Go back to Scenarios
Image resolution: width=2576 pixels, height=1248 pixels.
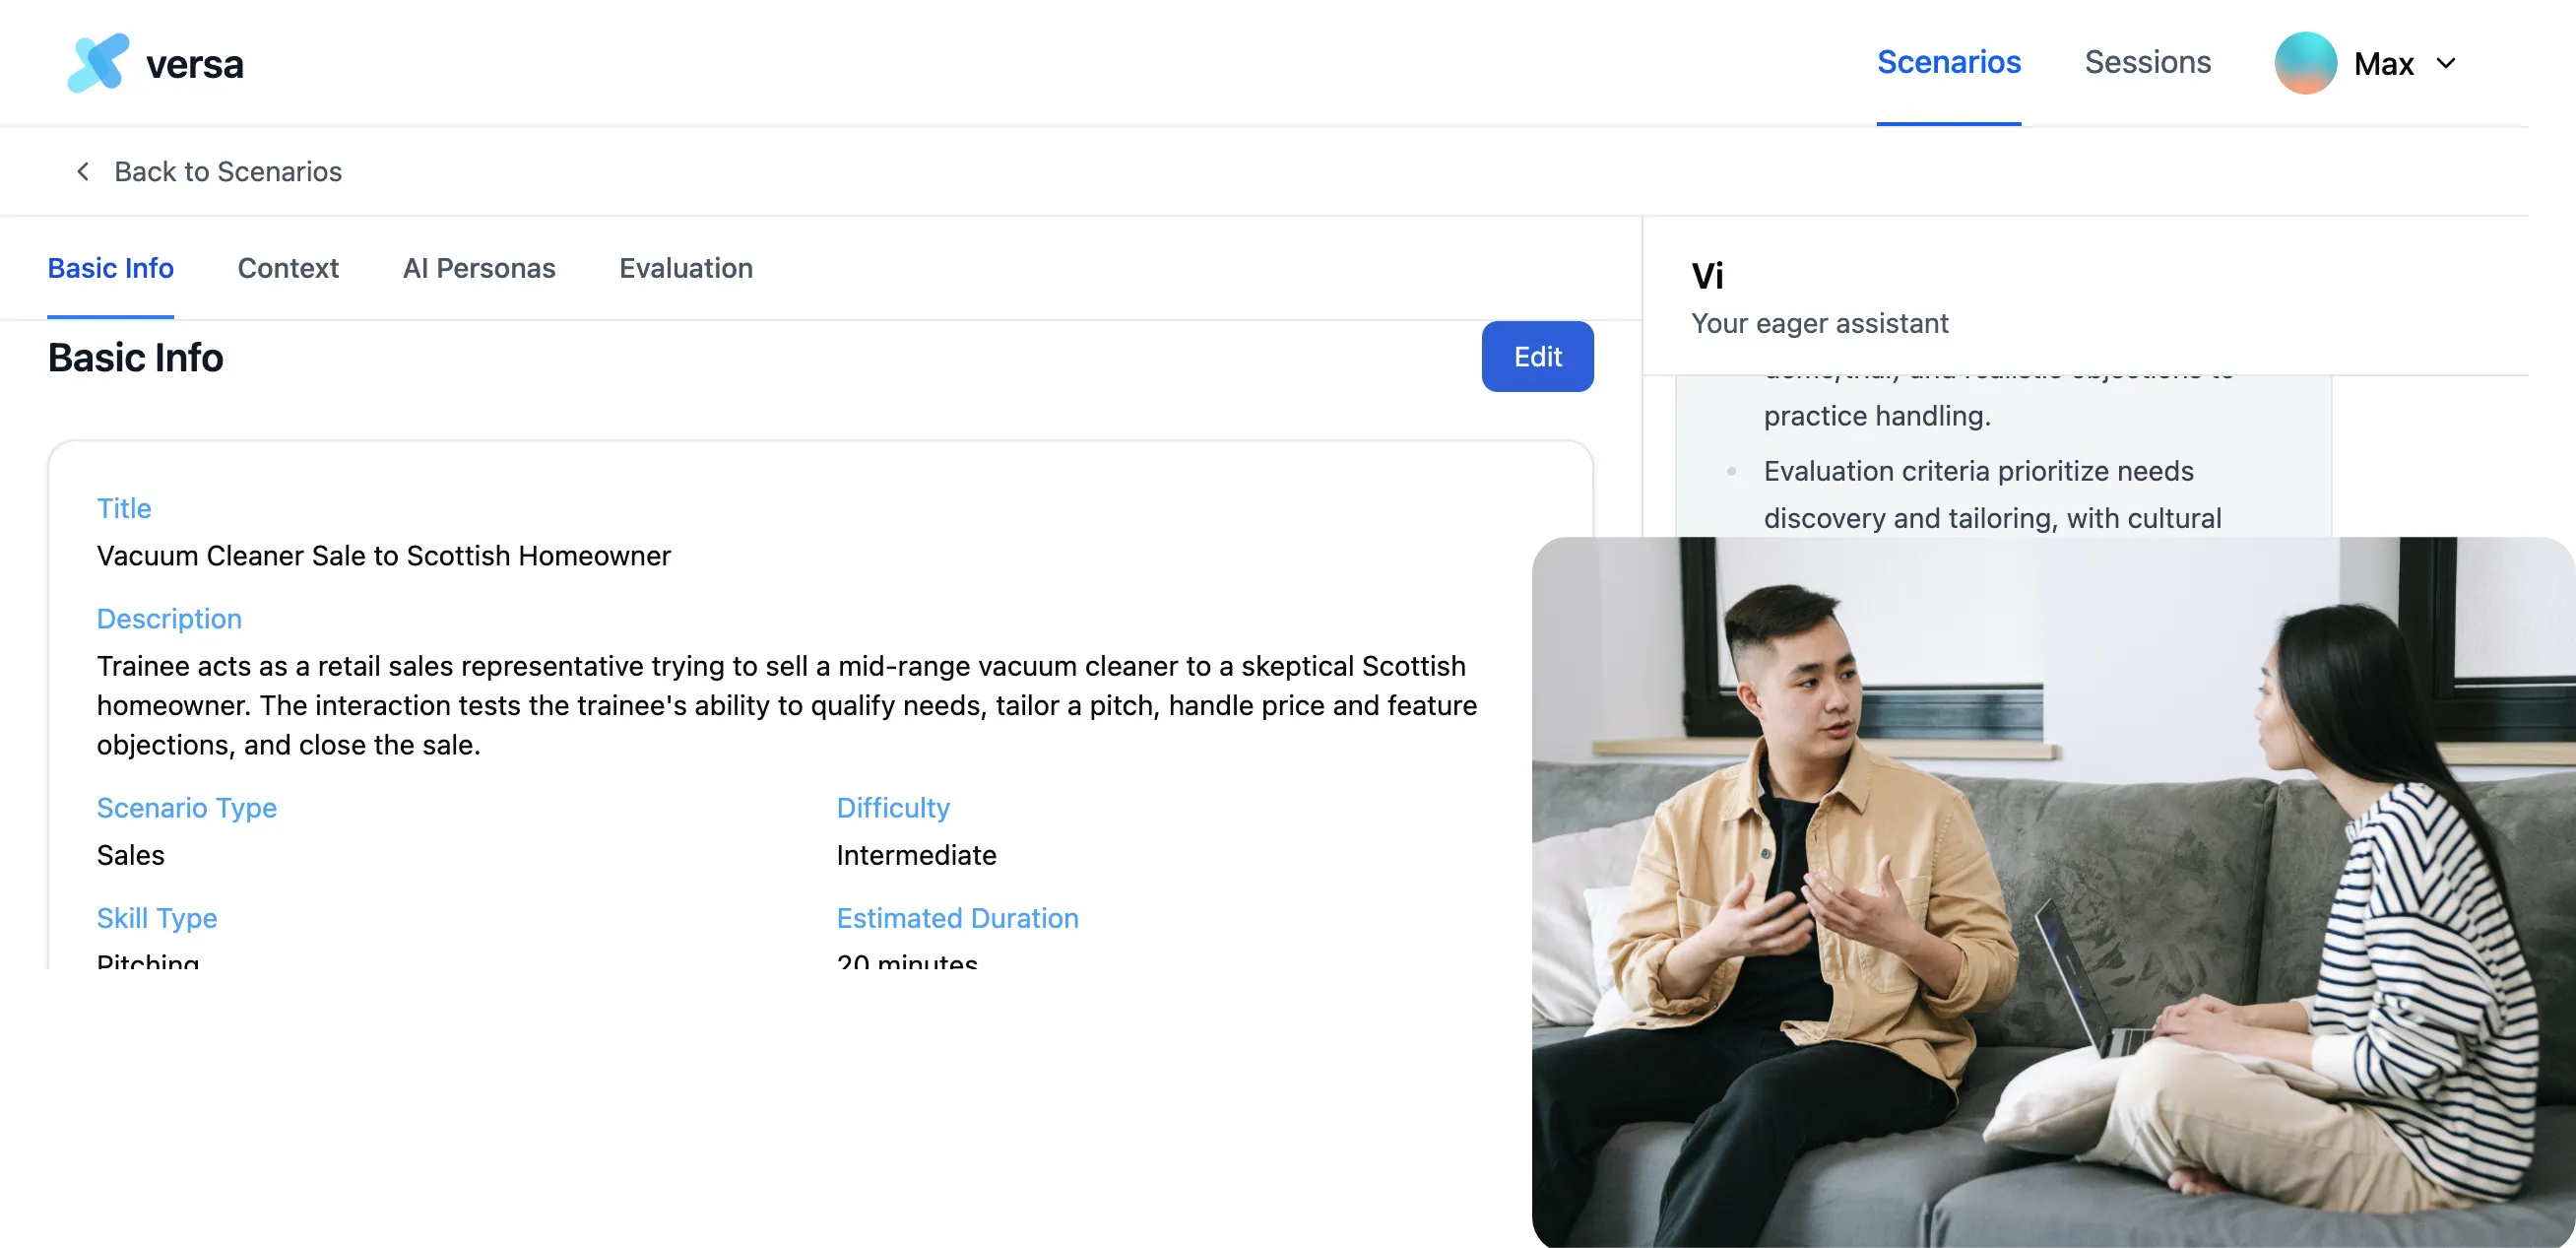coord(228,171)
